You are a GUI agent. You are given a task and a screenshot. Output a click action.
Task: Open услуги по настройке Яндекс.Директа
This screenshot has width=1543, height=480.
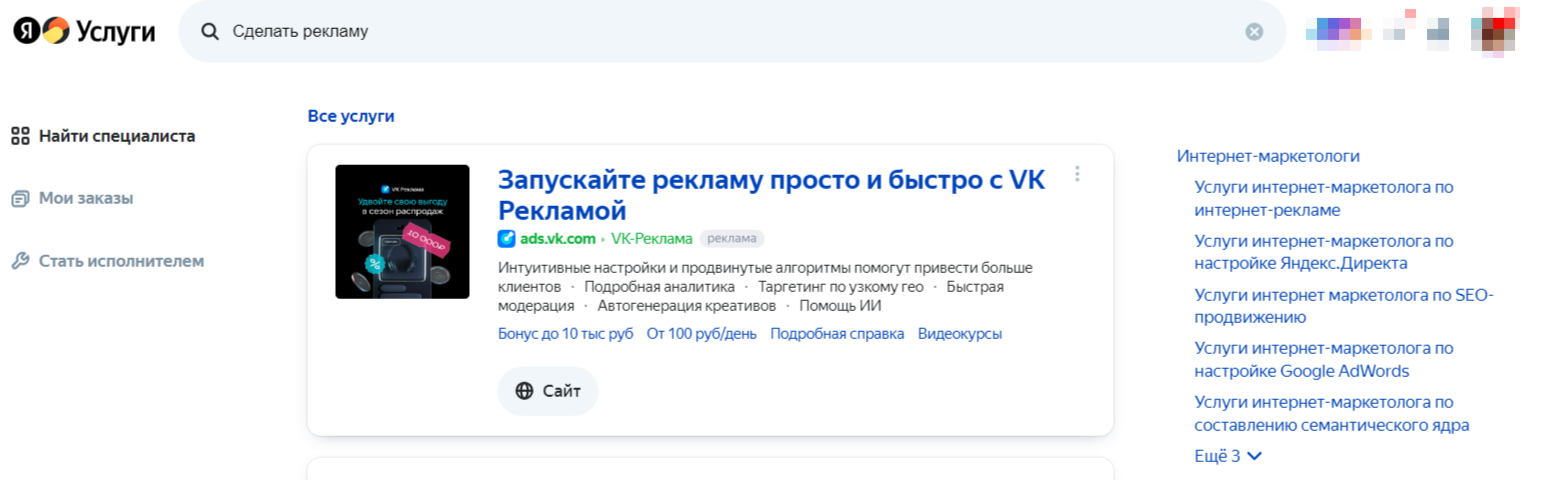[x=1324, y=252]
